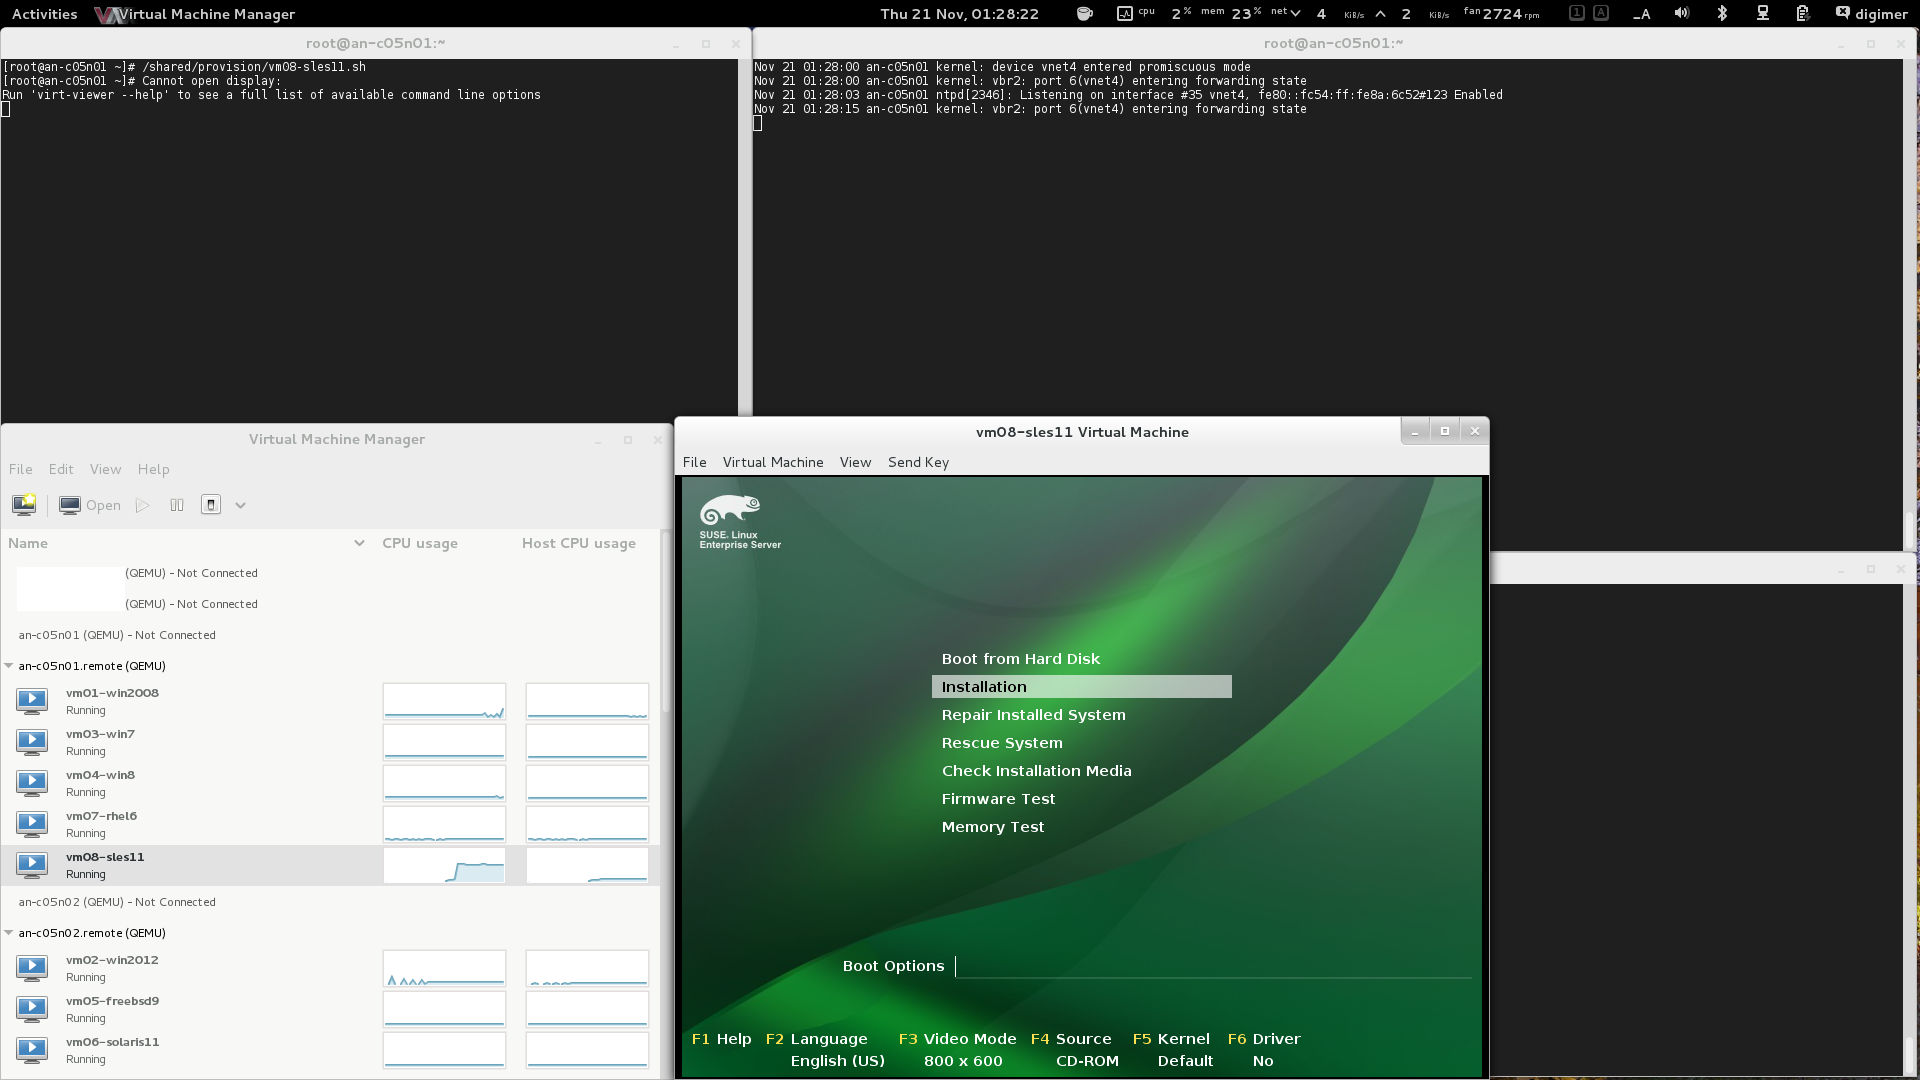Select the vm06-solaris11 VM icon
The width and height of the screenshot is (1920, 1080).
32,1050
